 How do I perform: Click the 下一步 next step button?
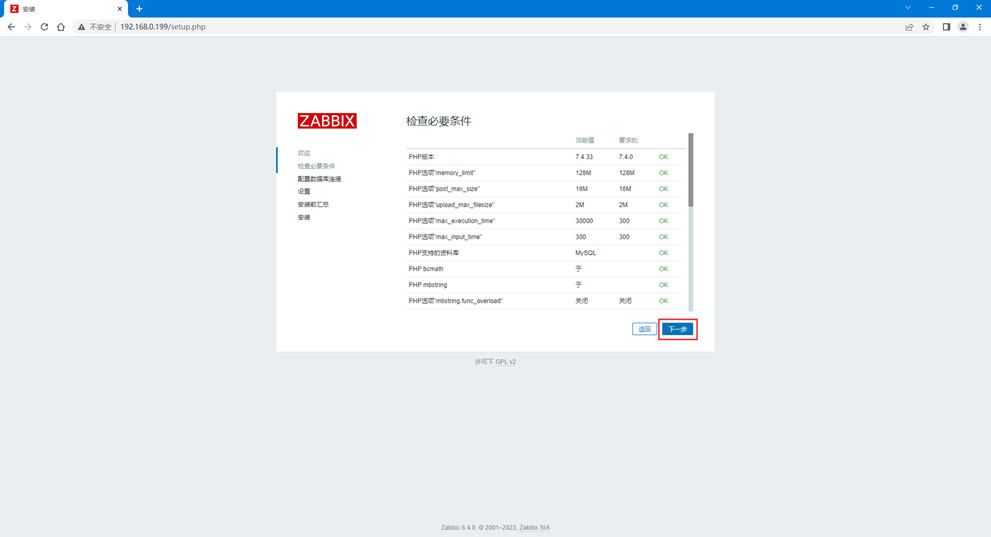678,329
